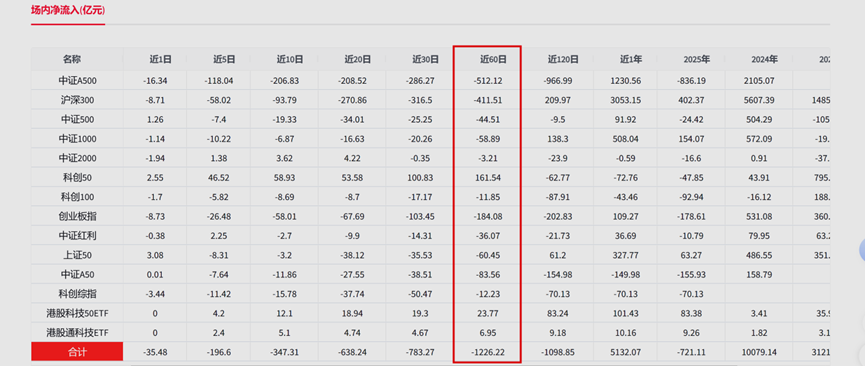Click 沪深300 近60日 value -411.51
The image size is (865, 366).
[x=488, y=100]
